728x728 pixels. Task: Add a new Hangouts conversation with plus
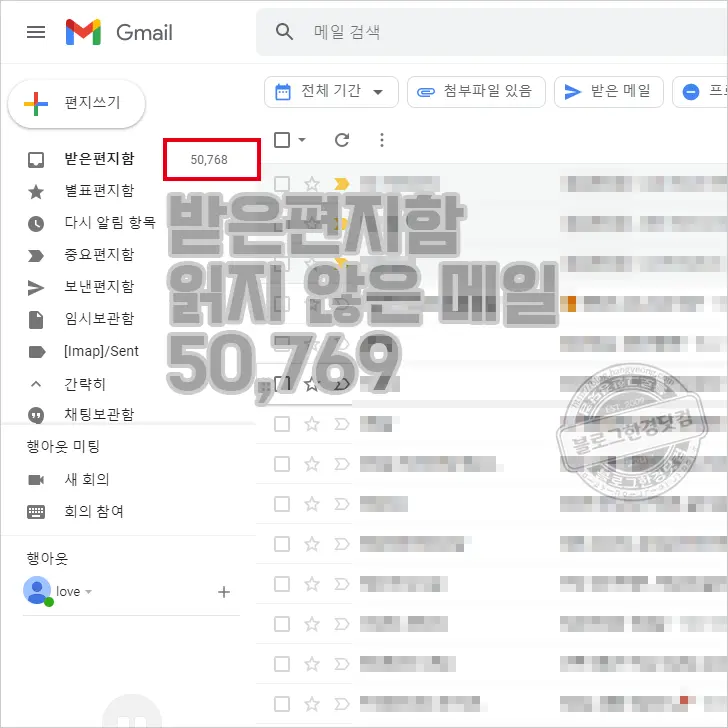point(224,592)
